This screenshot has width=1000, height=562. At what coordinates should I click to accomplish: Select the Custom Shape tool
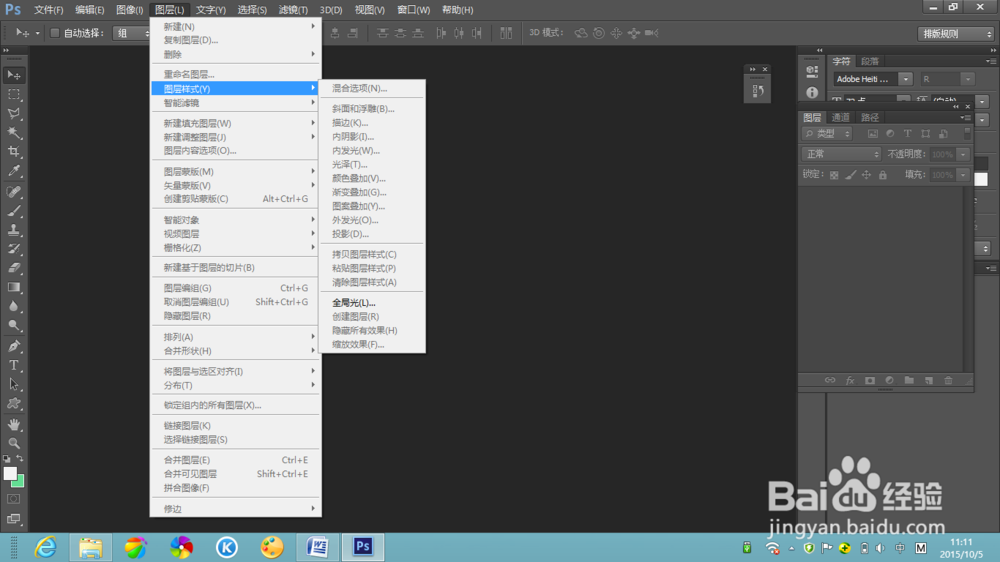(13, 403)
